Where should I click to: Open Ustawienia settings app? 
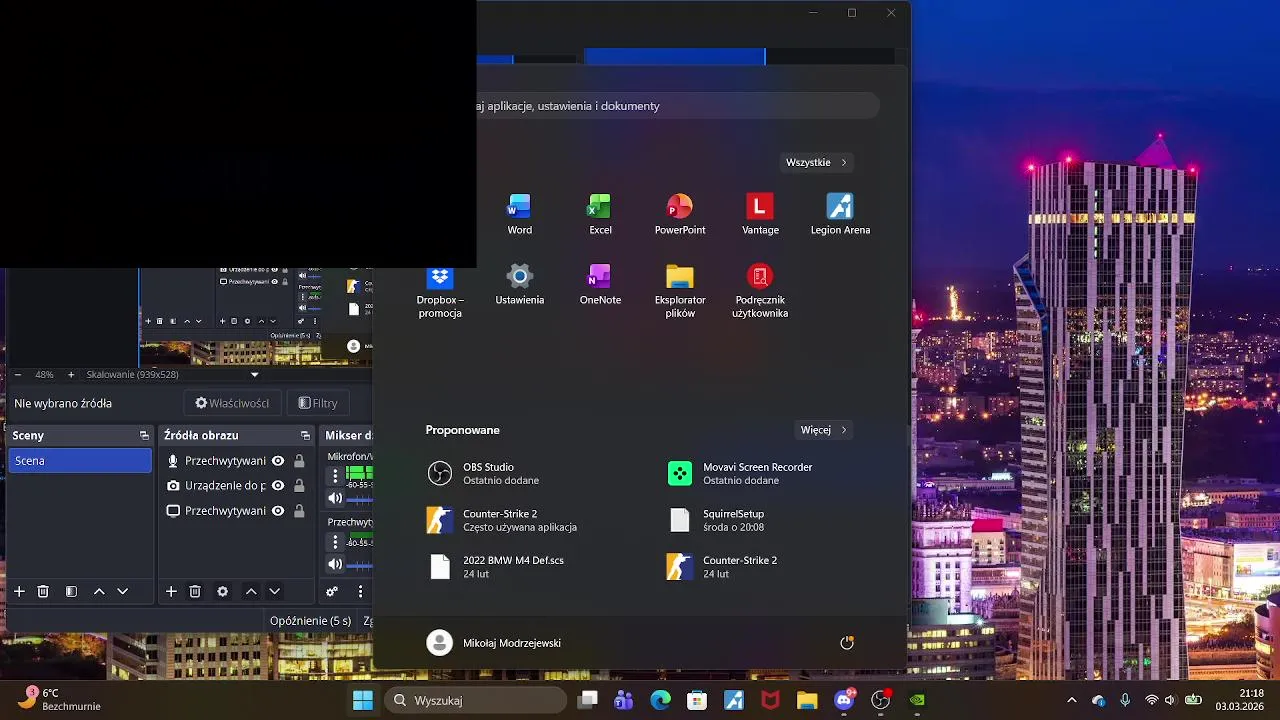pos(519,284)
